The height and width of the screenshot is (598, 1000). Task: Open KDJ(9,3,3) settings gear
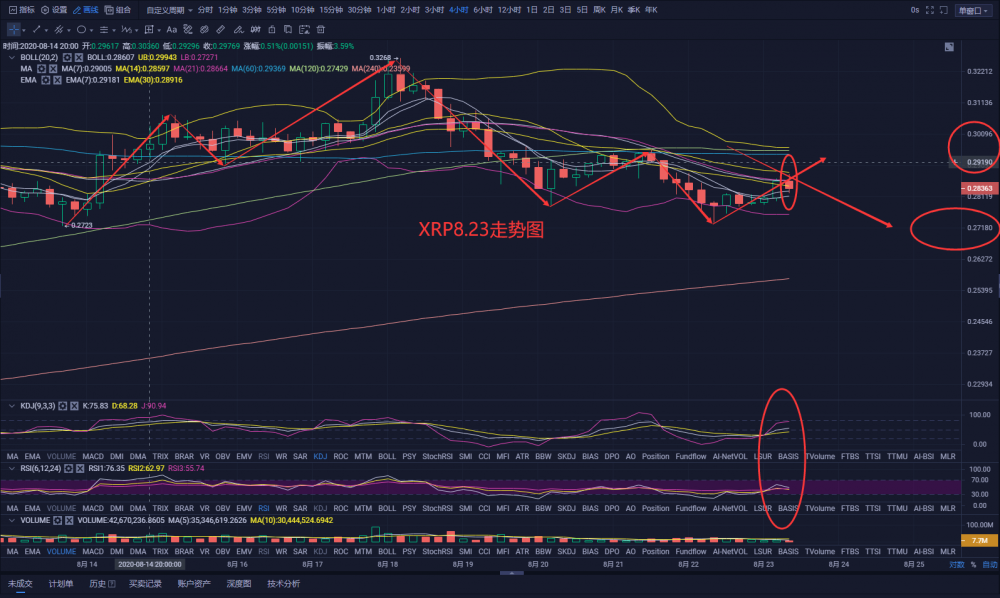point(62,406)
